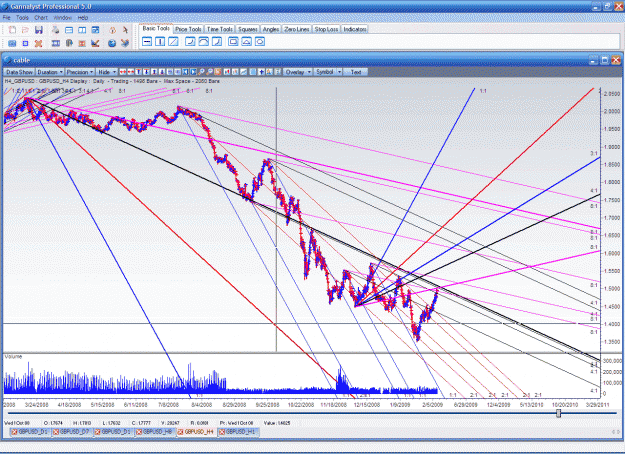Click the blue cross icon in chart toolbar
625x454 pixels.
261,72
